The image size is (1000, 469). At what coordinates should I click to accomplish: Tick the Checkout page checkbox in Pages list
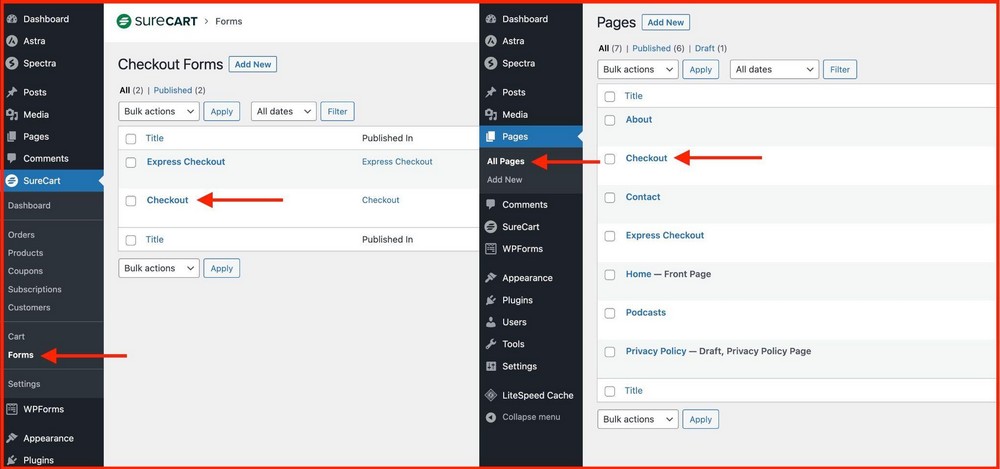tap(610, 159)
